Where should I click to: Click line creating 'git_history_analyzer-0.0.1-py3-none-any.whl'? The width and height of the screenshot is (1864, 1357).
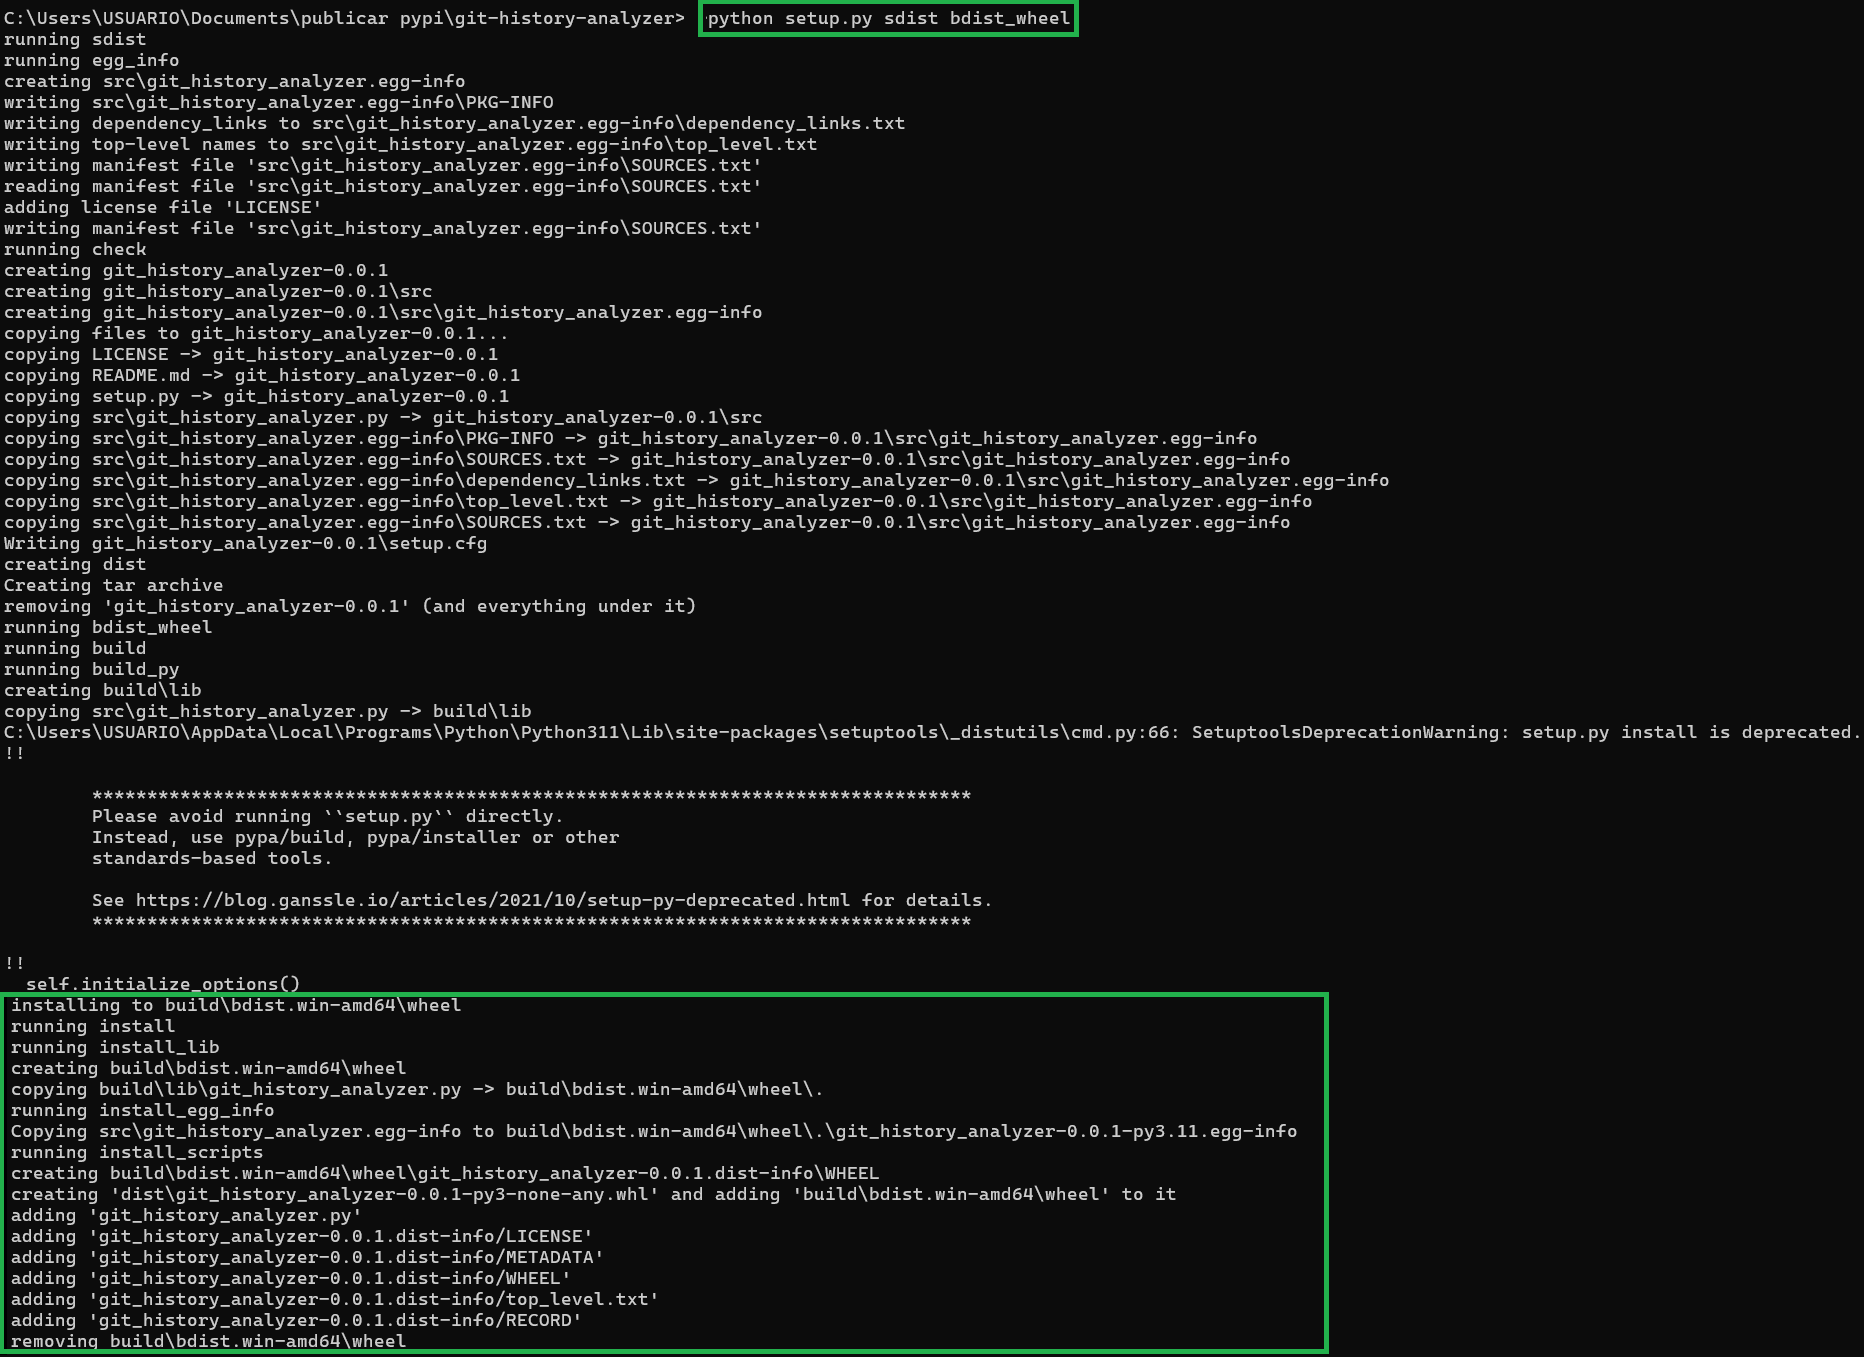pyautogui.click(x=594, y=1194)
